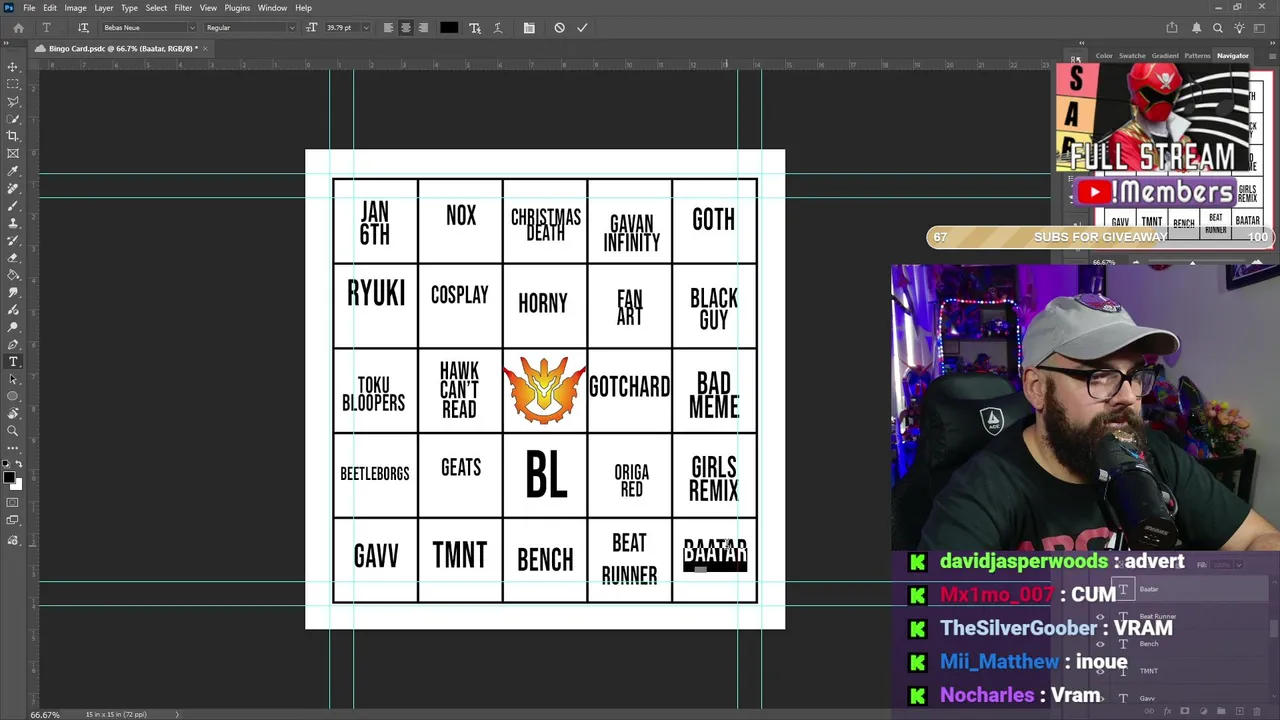Open the File menu
Viewport: 1280px width, 720px height.
(x=29, y=8)
